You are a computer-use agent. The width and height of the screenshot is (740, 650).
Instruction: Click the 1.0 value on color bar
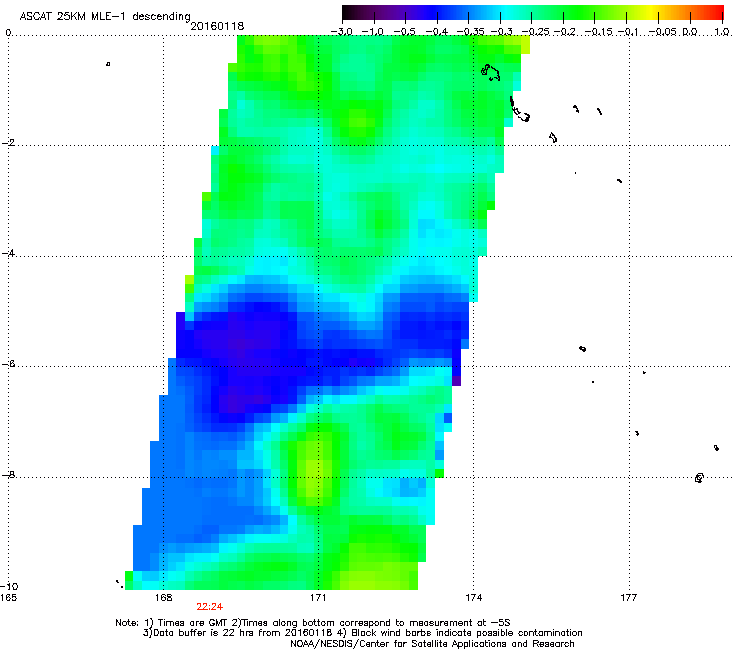[722, 32]
